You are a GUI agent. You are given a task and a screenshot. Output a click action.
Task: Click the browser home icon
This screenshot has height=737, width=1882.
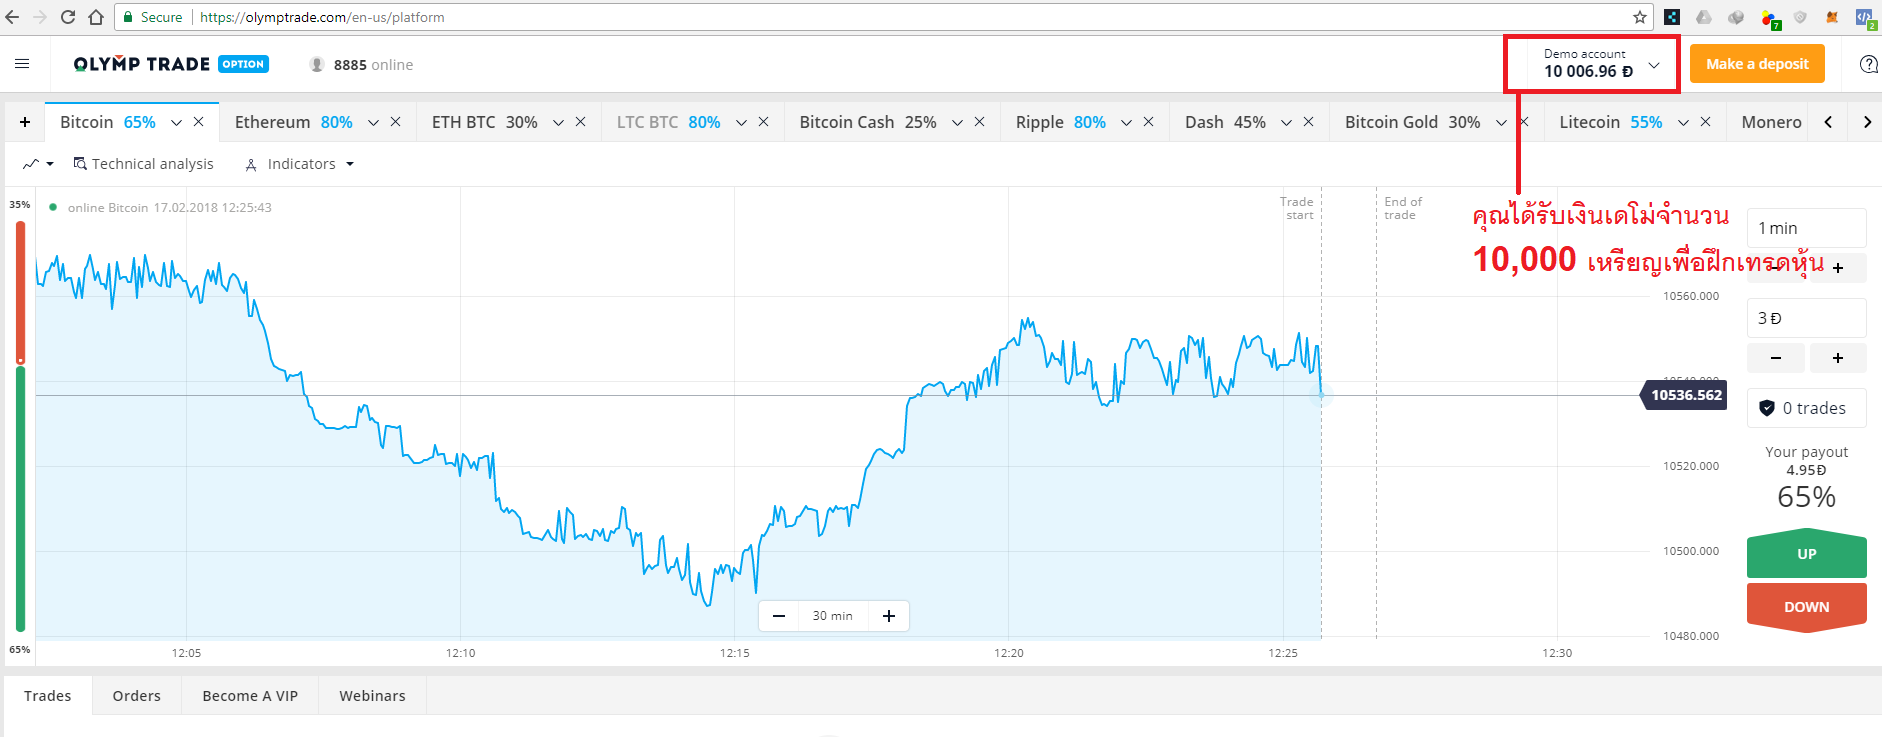pyautogui.click(x=96, y=17)
